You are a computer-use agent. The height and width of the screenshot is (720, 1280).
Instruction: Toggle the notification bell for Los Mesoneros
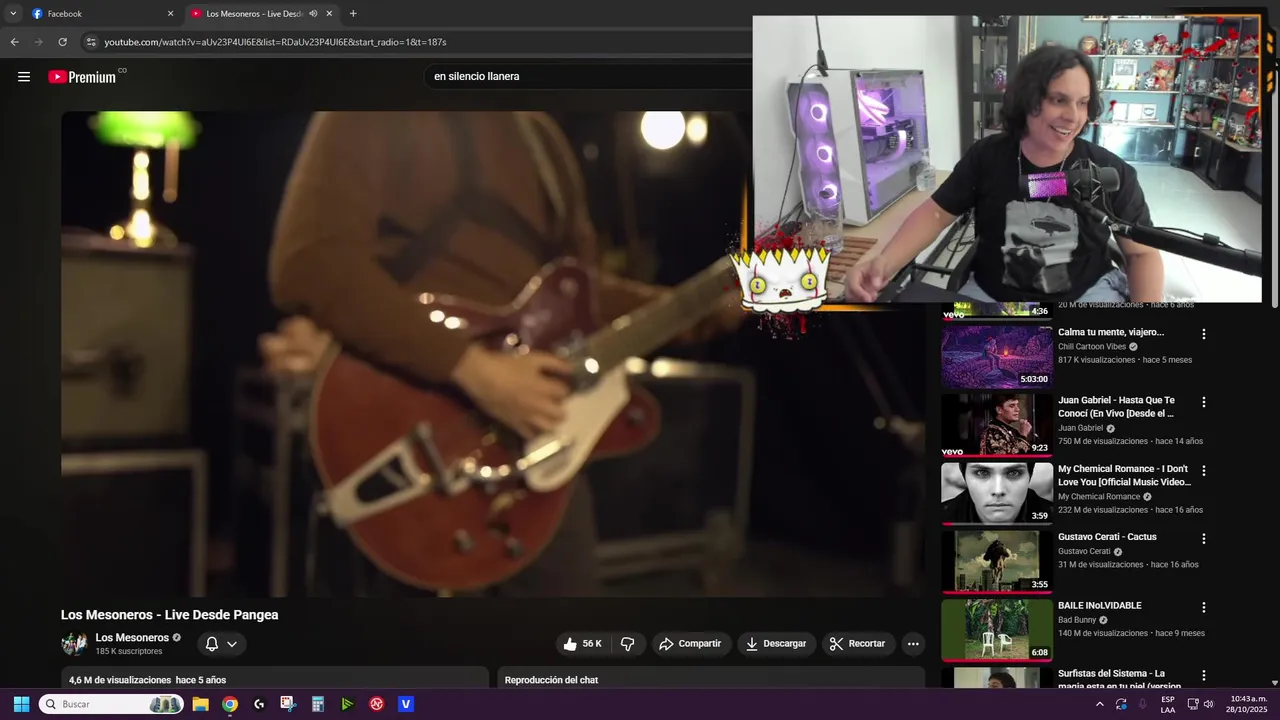[211, 644]
